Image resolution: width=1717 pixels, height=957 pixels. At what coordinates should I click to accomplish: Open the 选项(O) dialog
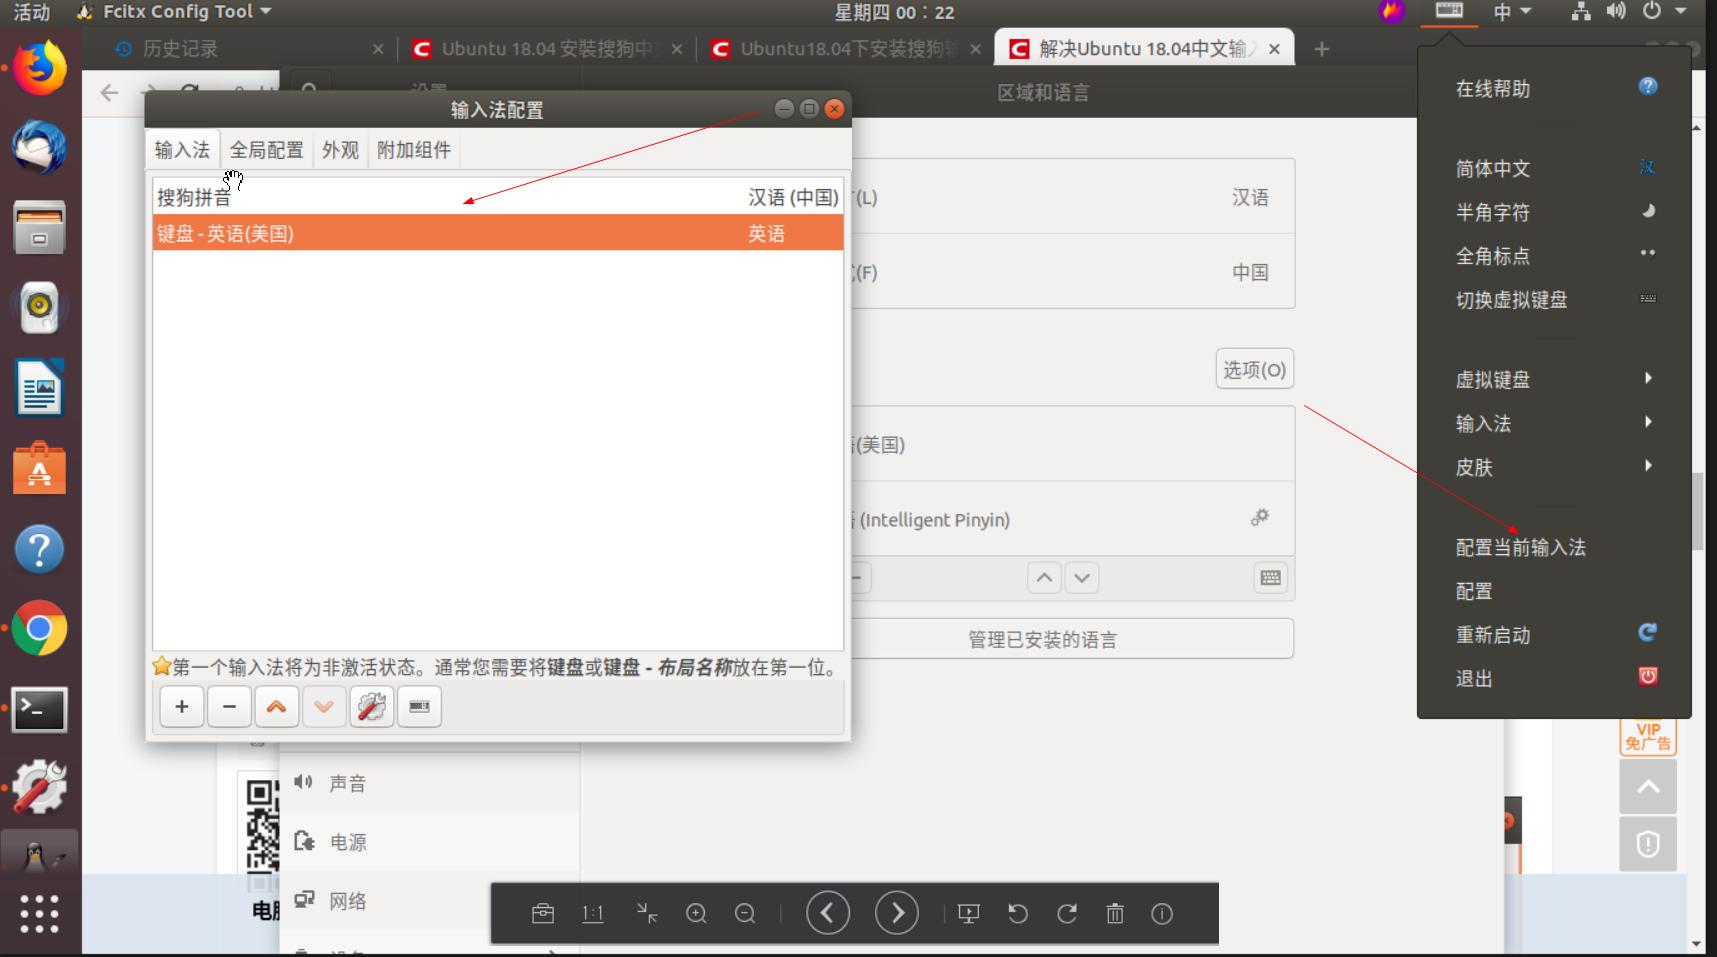point(1254,368)
